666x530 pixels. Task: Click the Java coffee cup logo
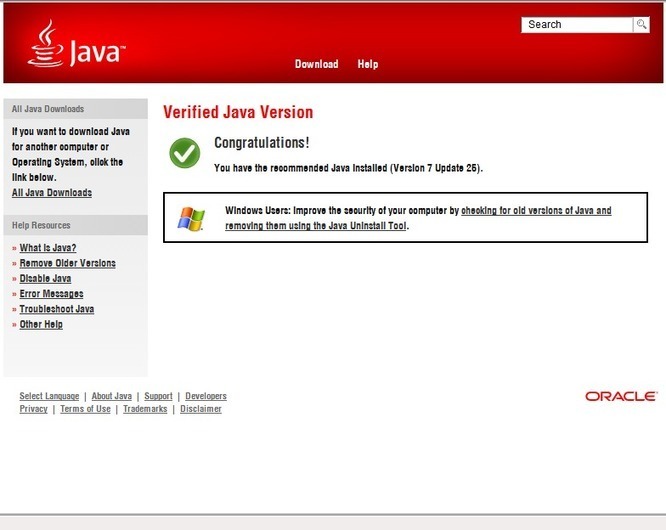click(x=76, y=43)
